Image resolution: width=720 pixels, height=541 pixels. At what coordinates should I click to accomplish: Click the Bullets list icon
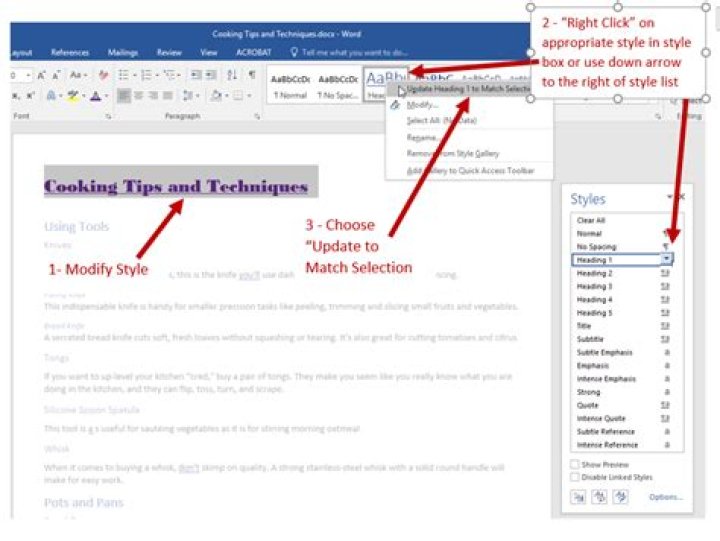(x=123, y=75)
